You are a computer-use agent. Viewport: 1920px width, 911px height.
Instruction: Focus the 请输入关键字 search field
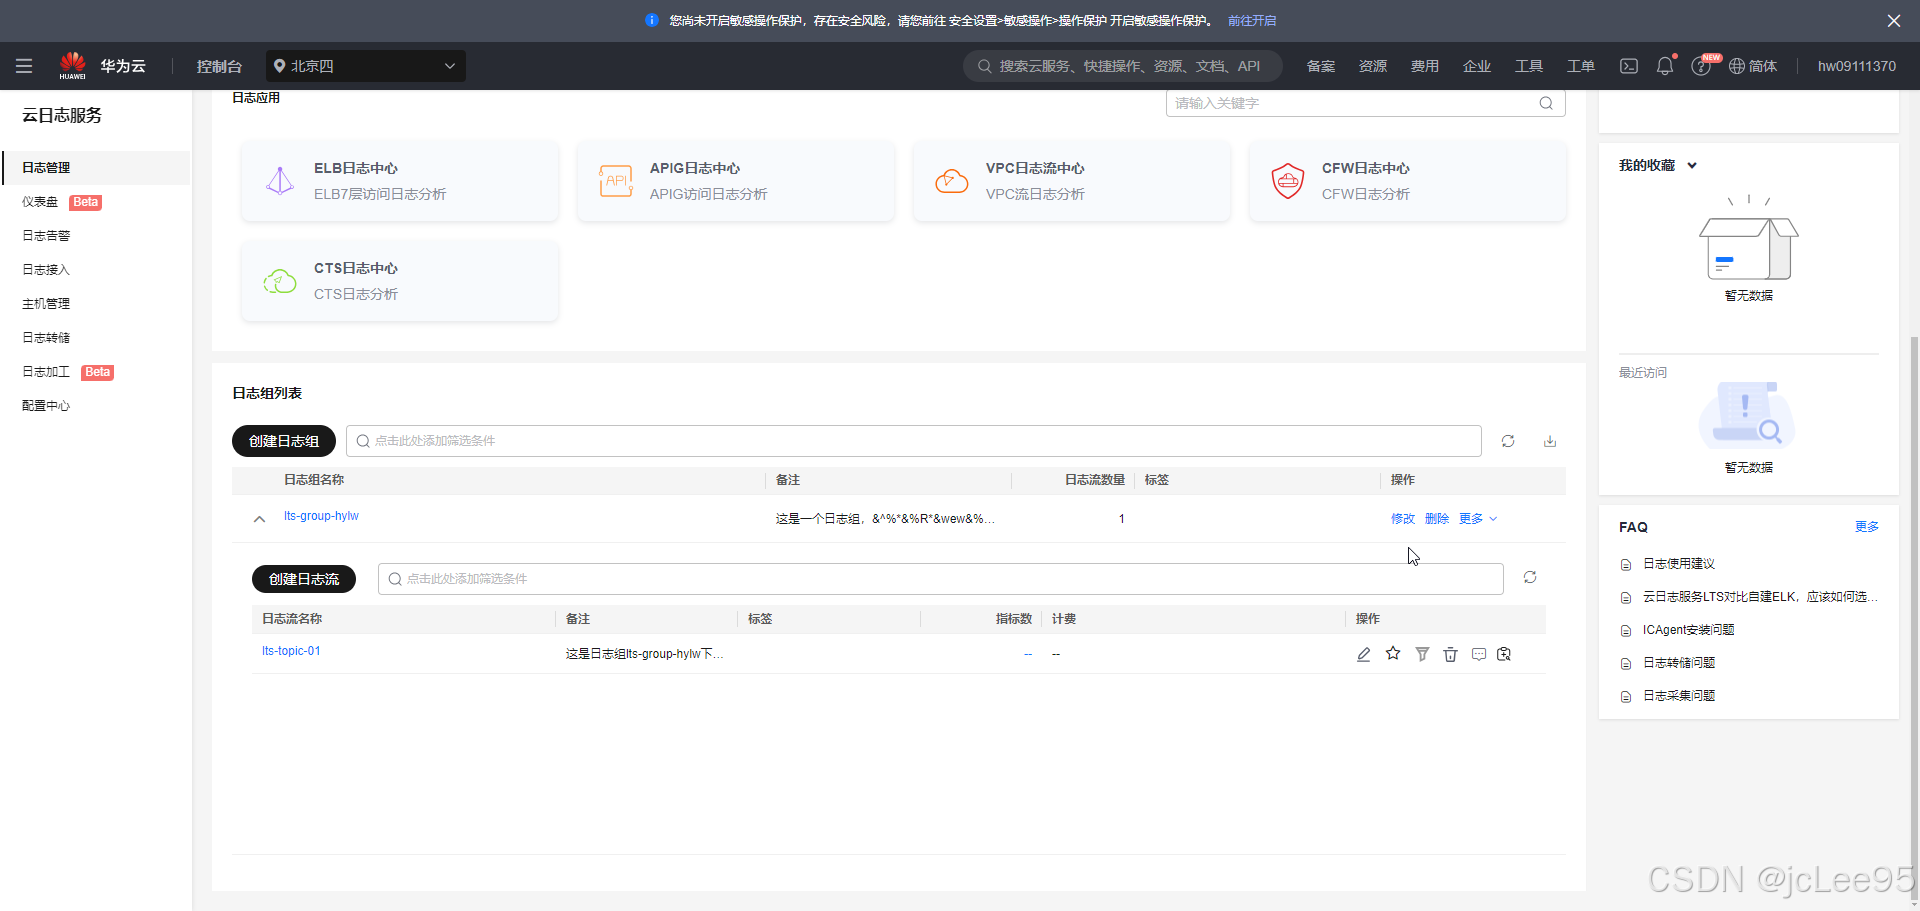(x=1365, y=103)
